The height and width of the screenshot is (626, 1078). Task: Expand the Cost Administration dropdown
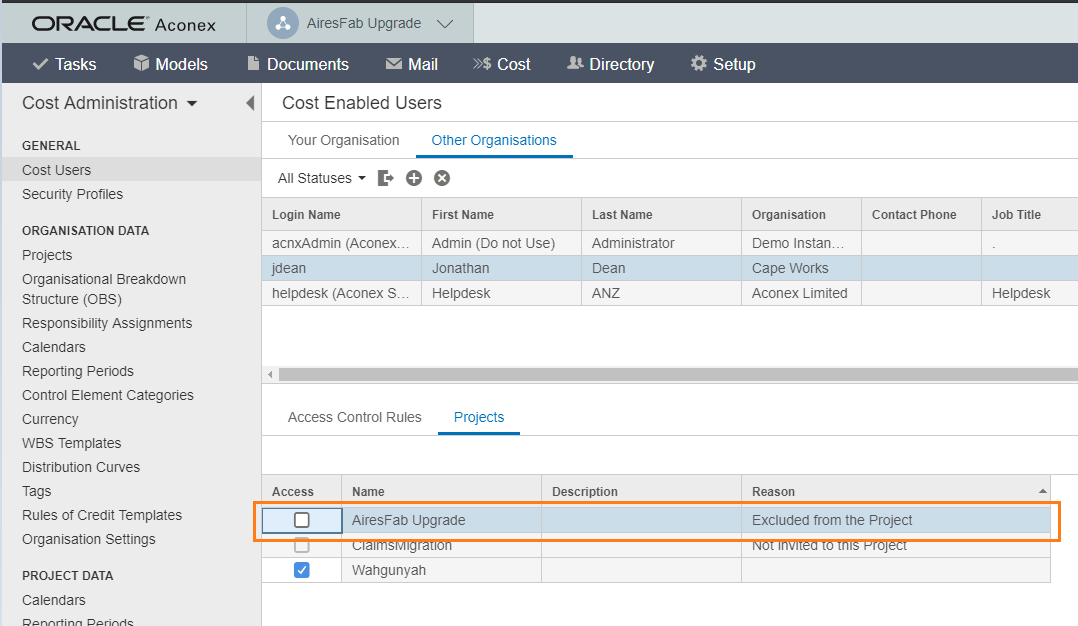[109, 103]
